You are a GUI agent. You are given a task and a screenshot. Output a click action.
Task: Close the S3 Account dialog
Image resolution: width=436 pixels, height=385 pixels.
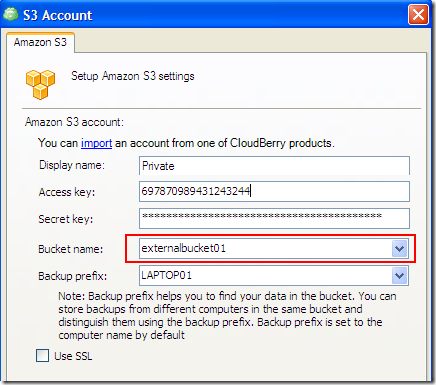(x=418, y=15)
